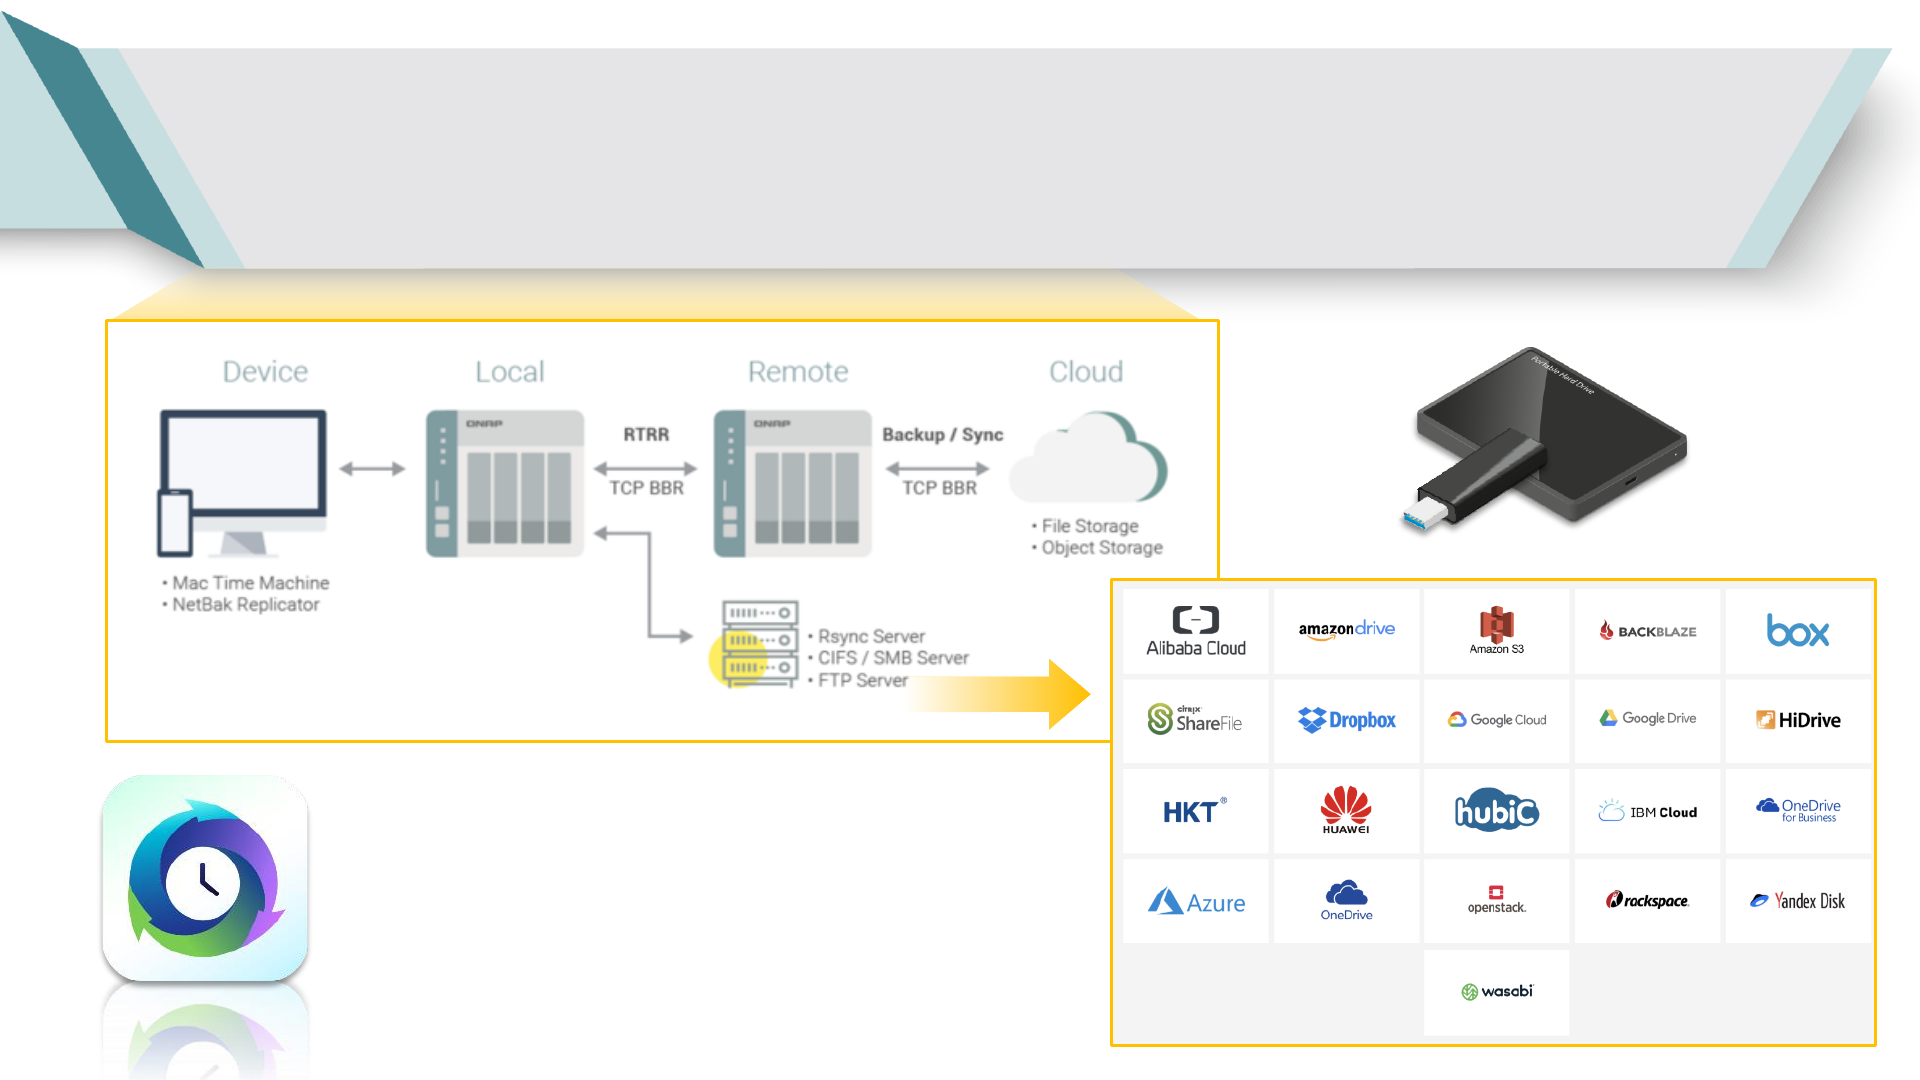Image resolution: width=1920 pixels, height=1080 pixels.
Task: Click the desktop and phone device illustration
Action: click(x=243, y=482)
